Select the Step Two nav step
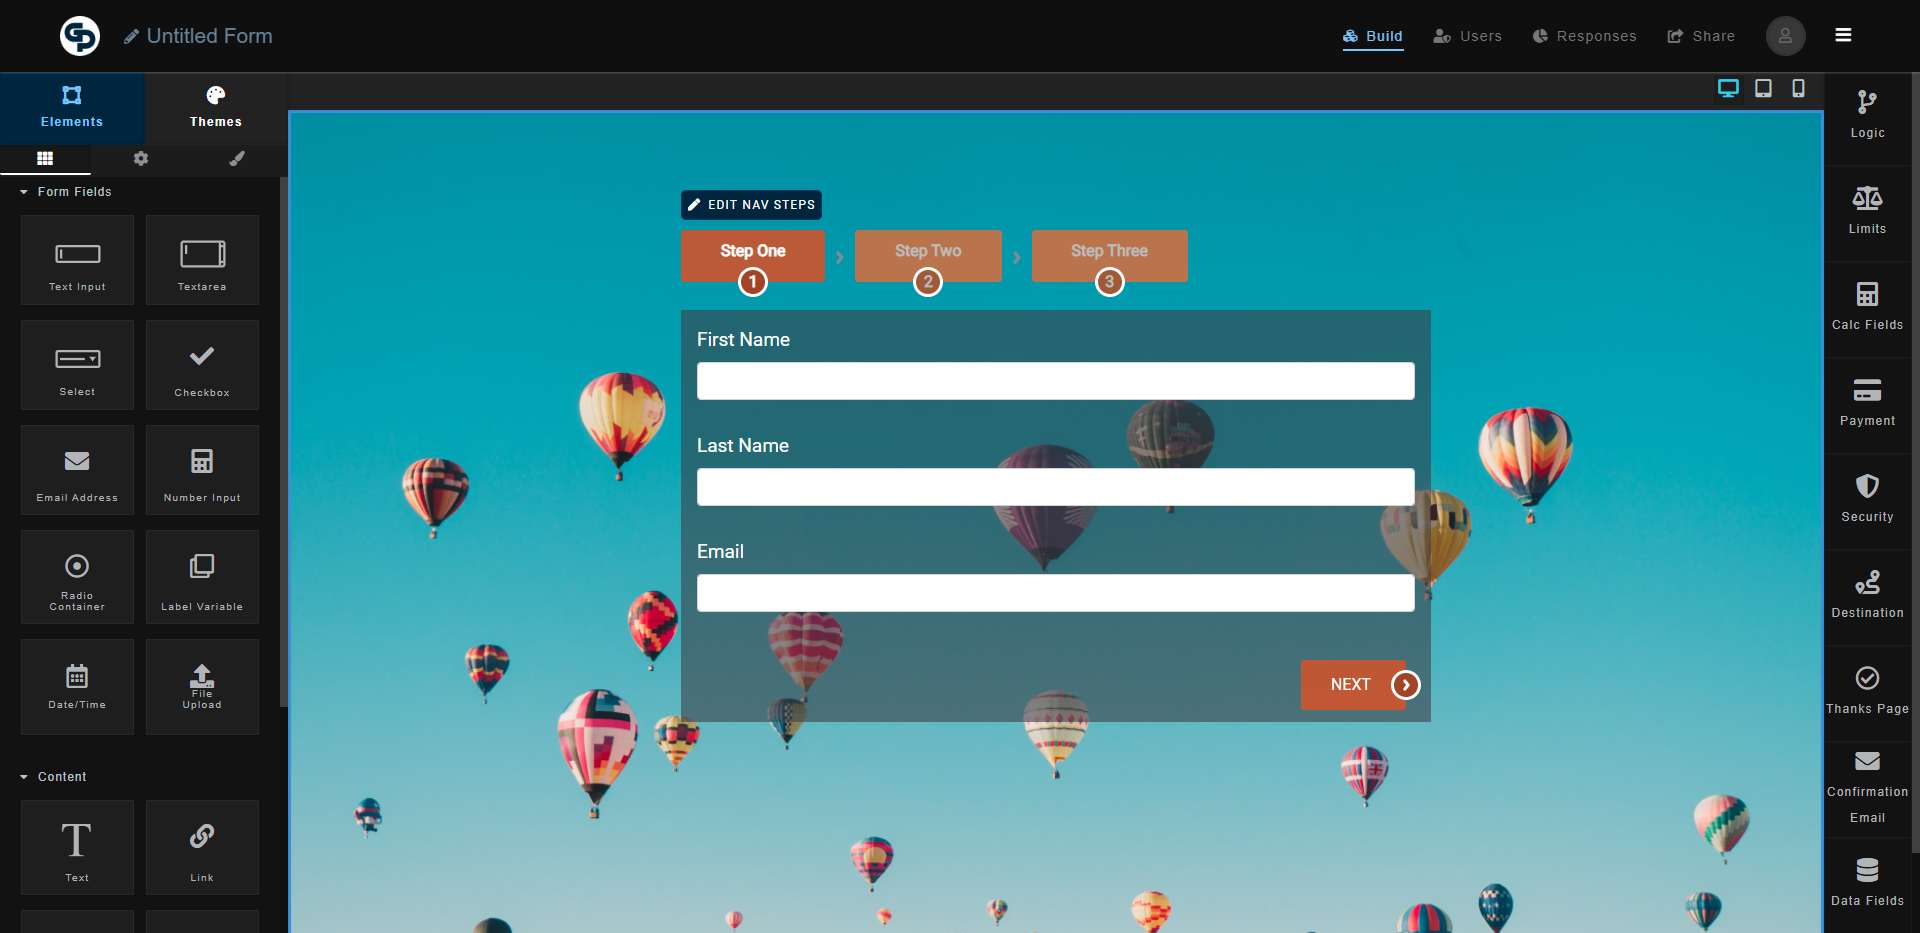The height and width of the screenshot is (933, 1920). [x=928, y=256]
